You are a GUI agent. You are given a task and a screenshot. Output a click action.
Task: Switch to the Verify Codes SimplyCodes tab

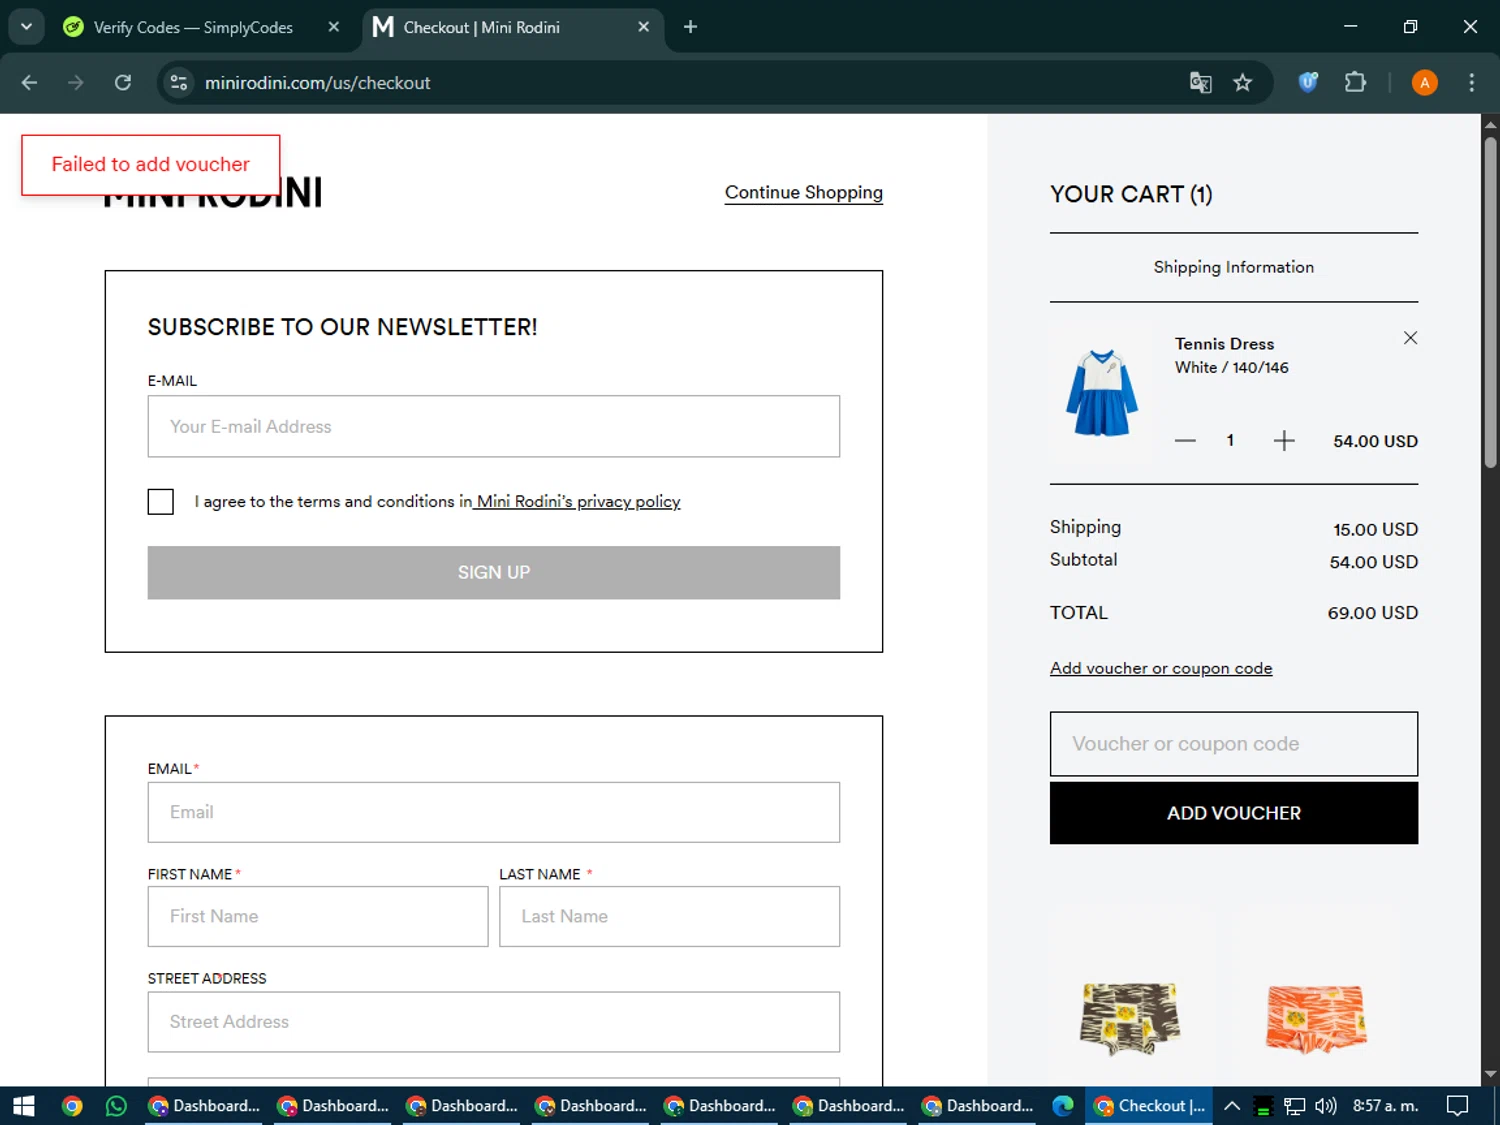[x=193, y=27]
